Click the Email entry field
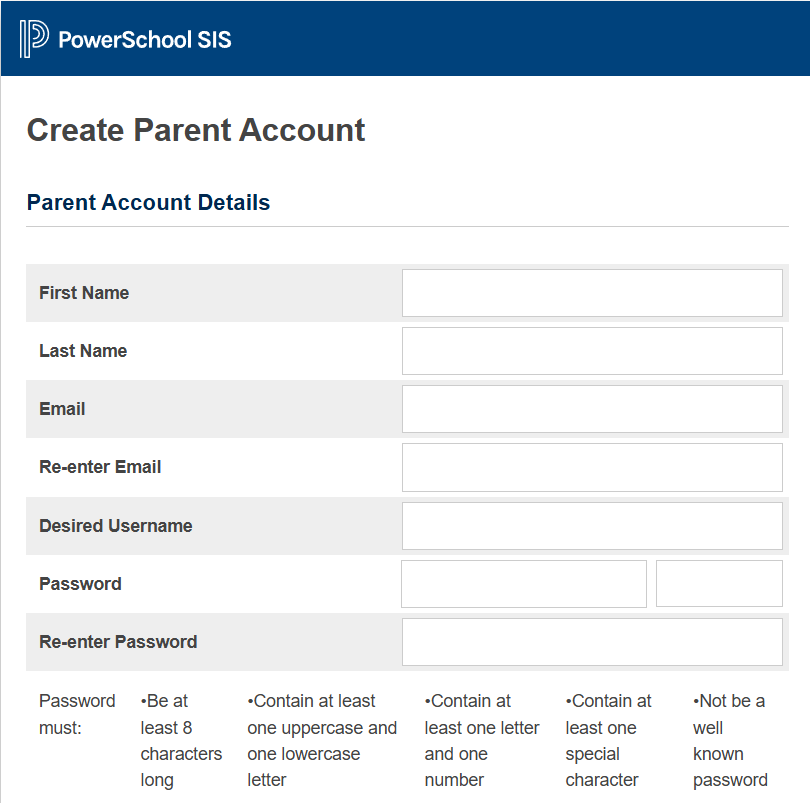Screen dimensions: 810x803 (x=591, y=408)
